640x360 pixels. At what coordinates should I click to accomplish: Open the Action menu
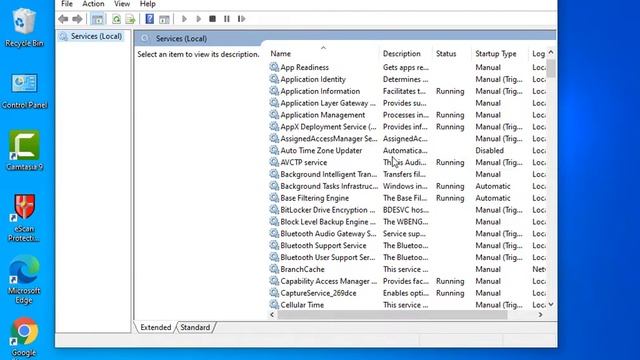tap(93, 4)
